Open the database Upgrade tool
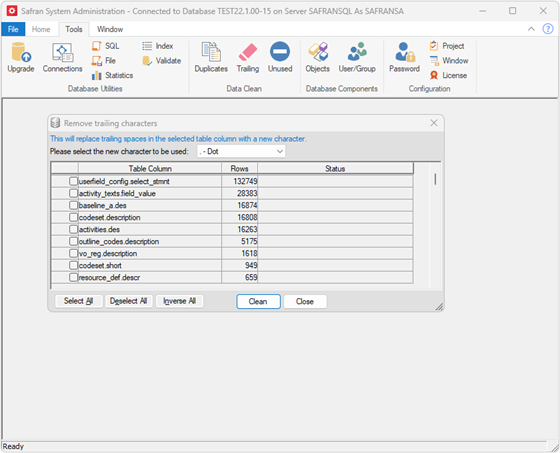This screenshot has width=560, height=453. [x=21, y=58]
